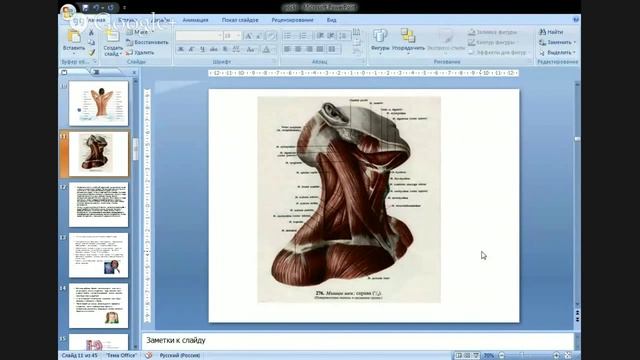The image size is (640, 360).
Task: Open the Макет layout dropdown
Action: coord(140,32)
